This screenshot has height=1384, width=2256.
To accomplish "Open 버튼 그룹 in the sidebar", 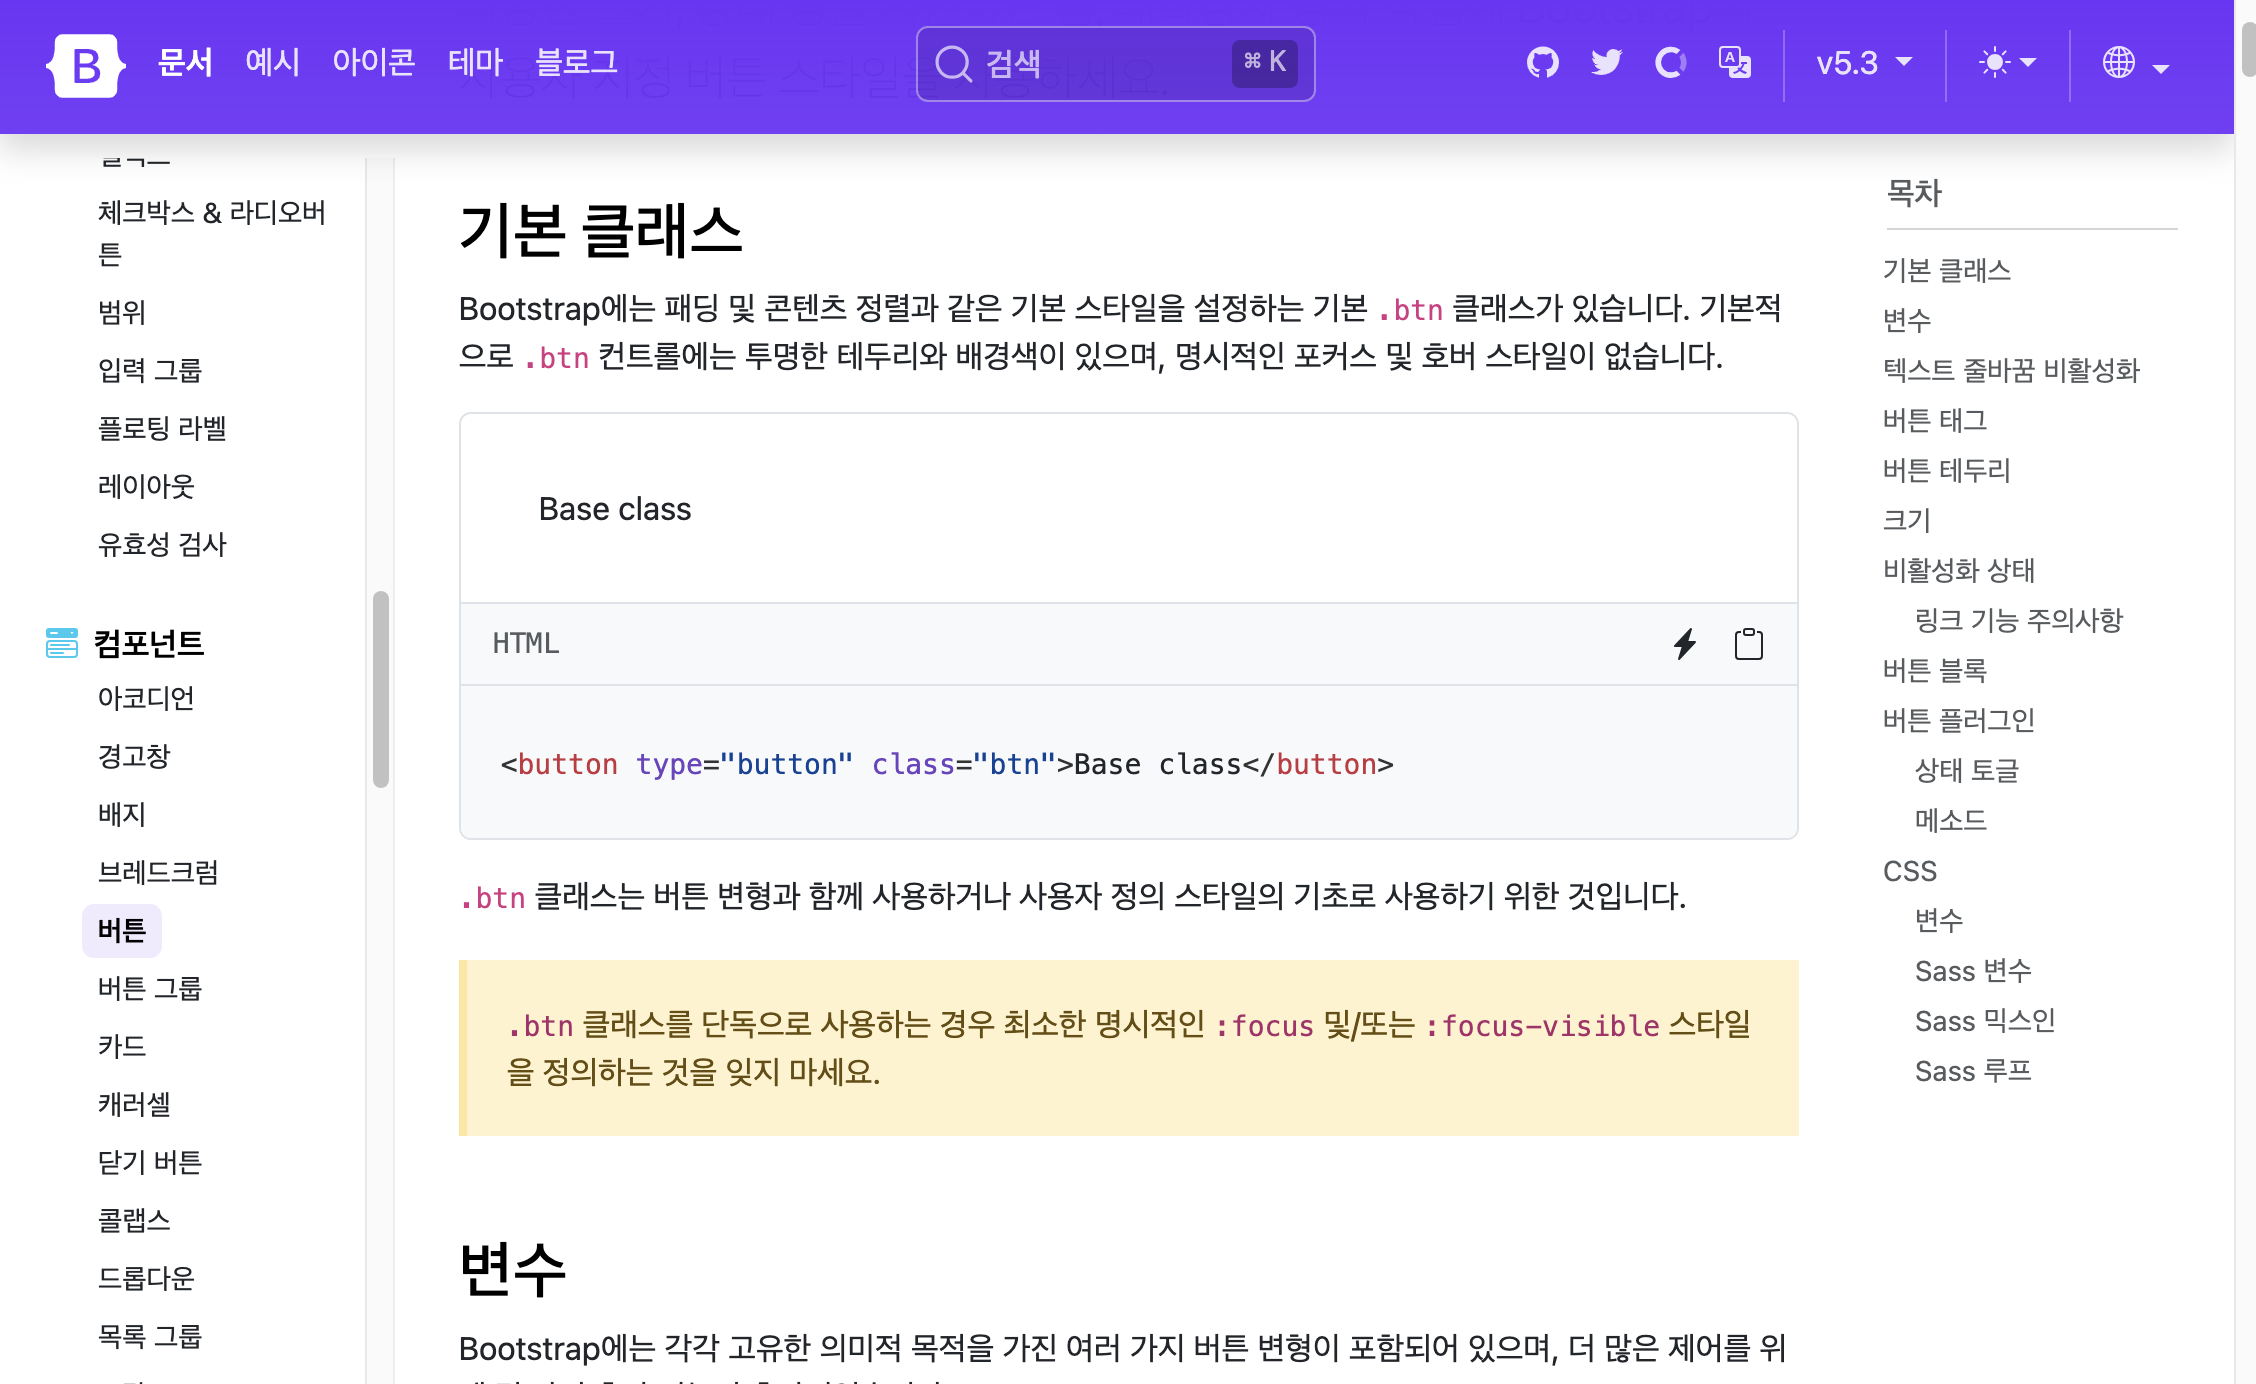I will pos(150,988).
